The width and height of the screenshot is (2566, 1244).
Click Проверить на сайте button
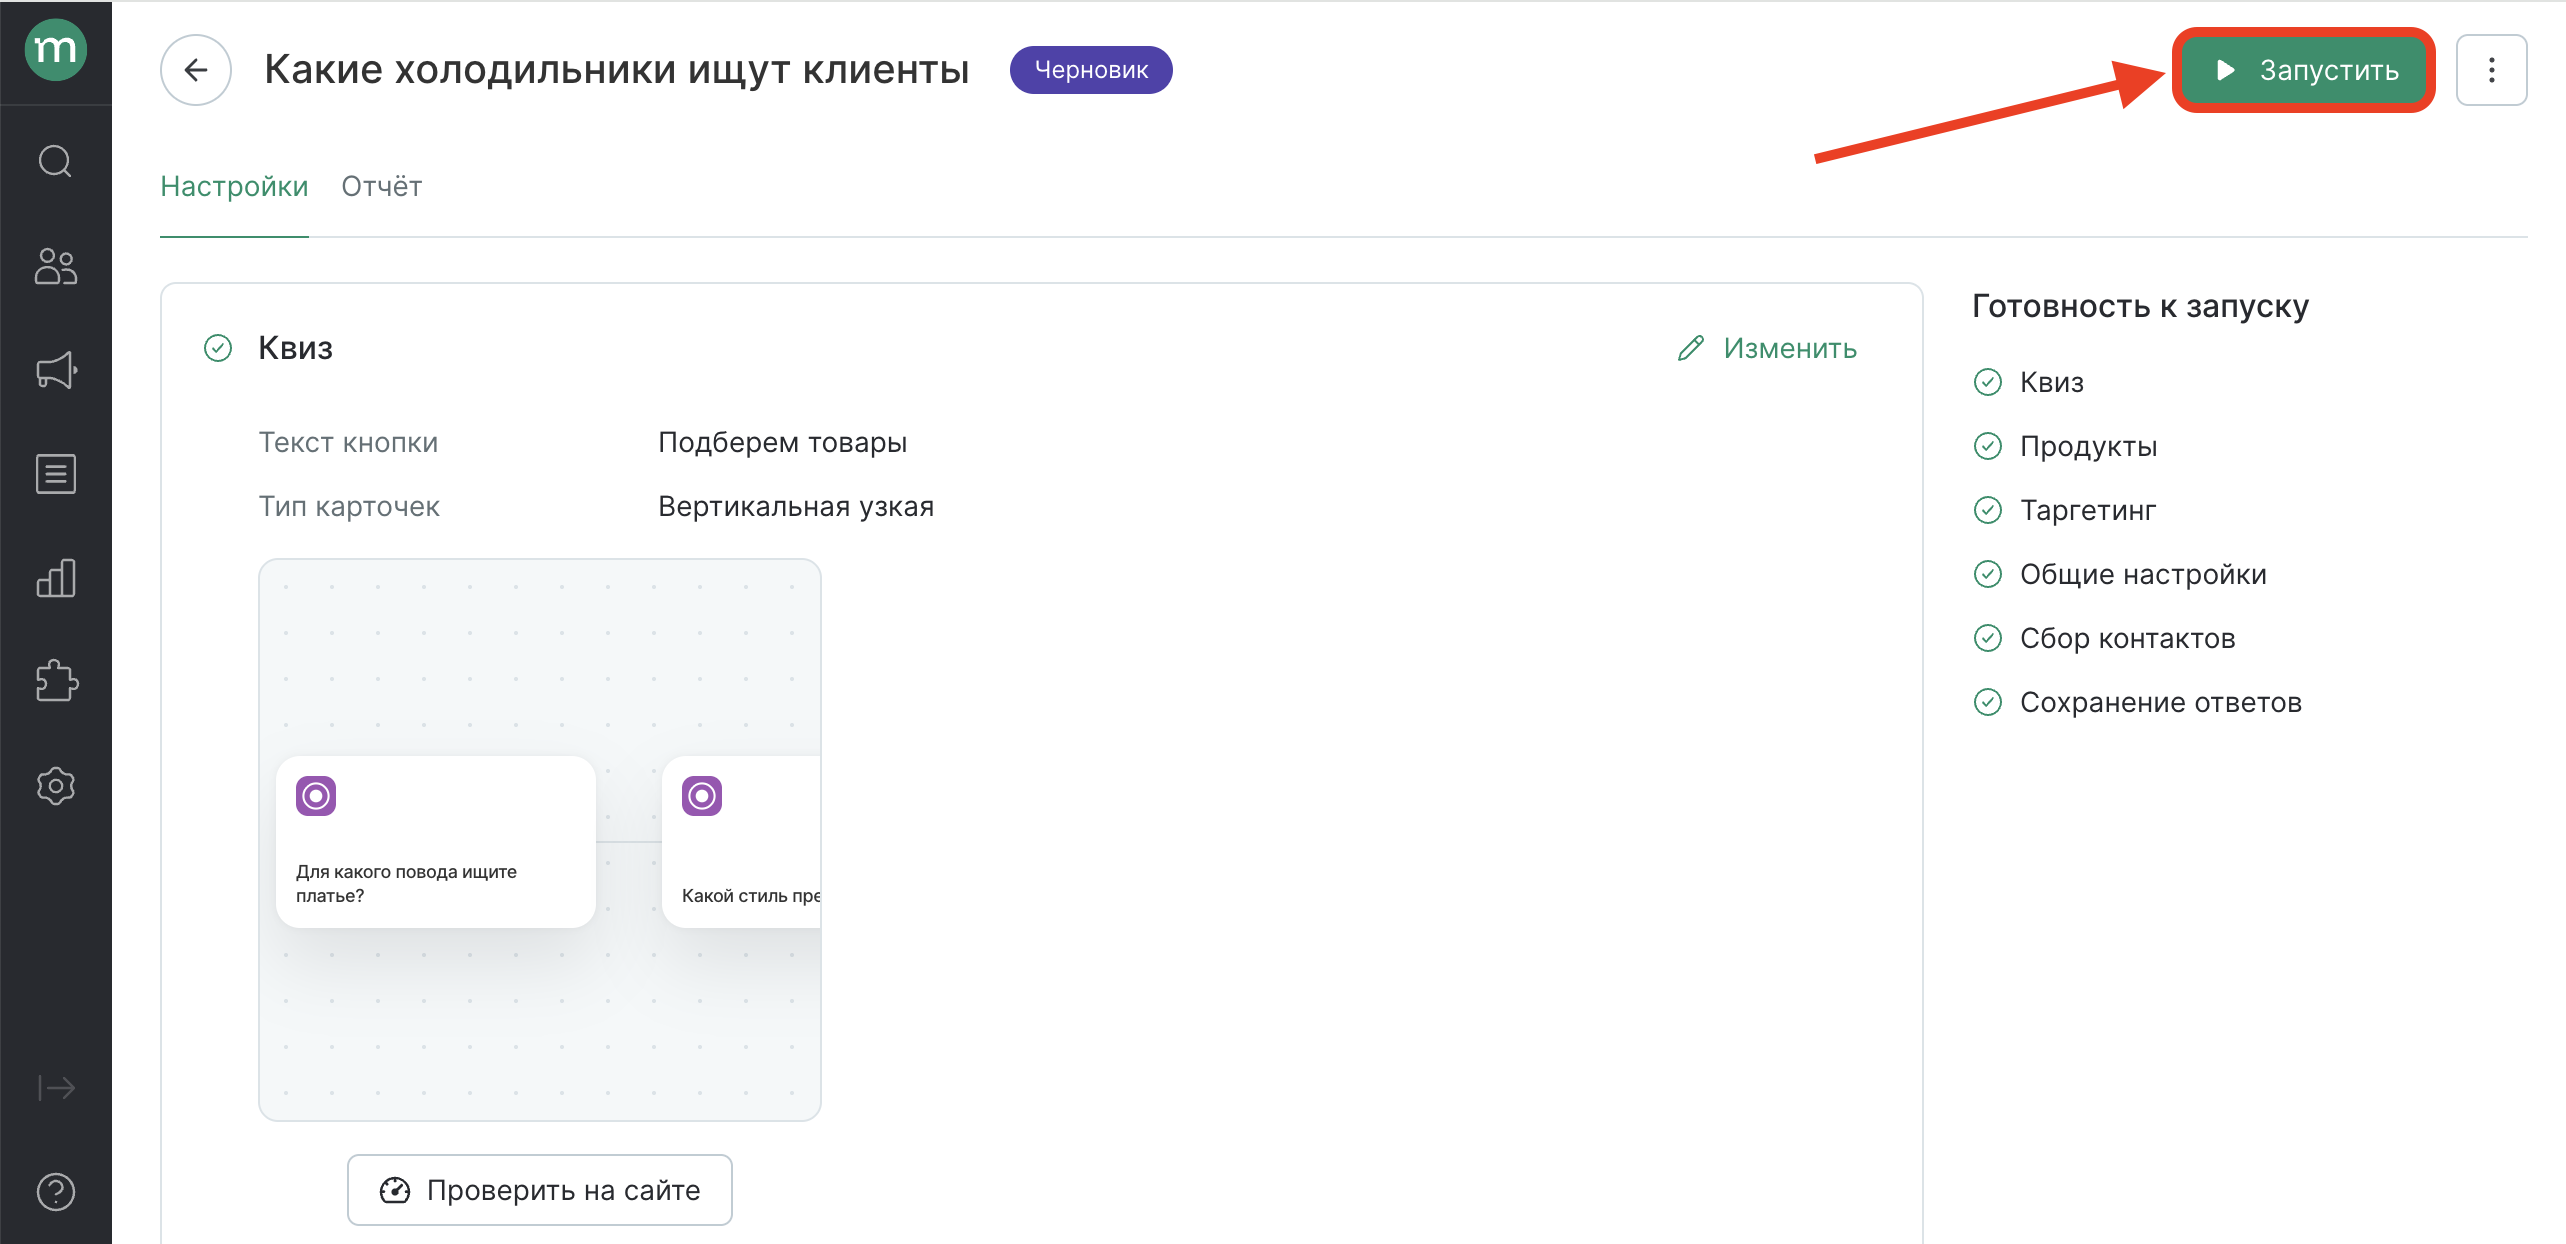click(540, 1190)
